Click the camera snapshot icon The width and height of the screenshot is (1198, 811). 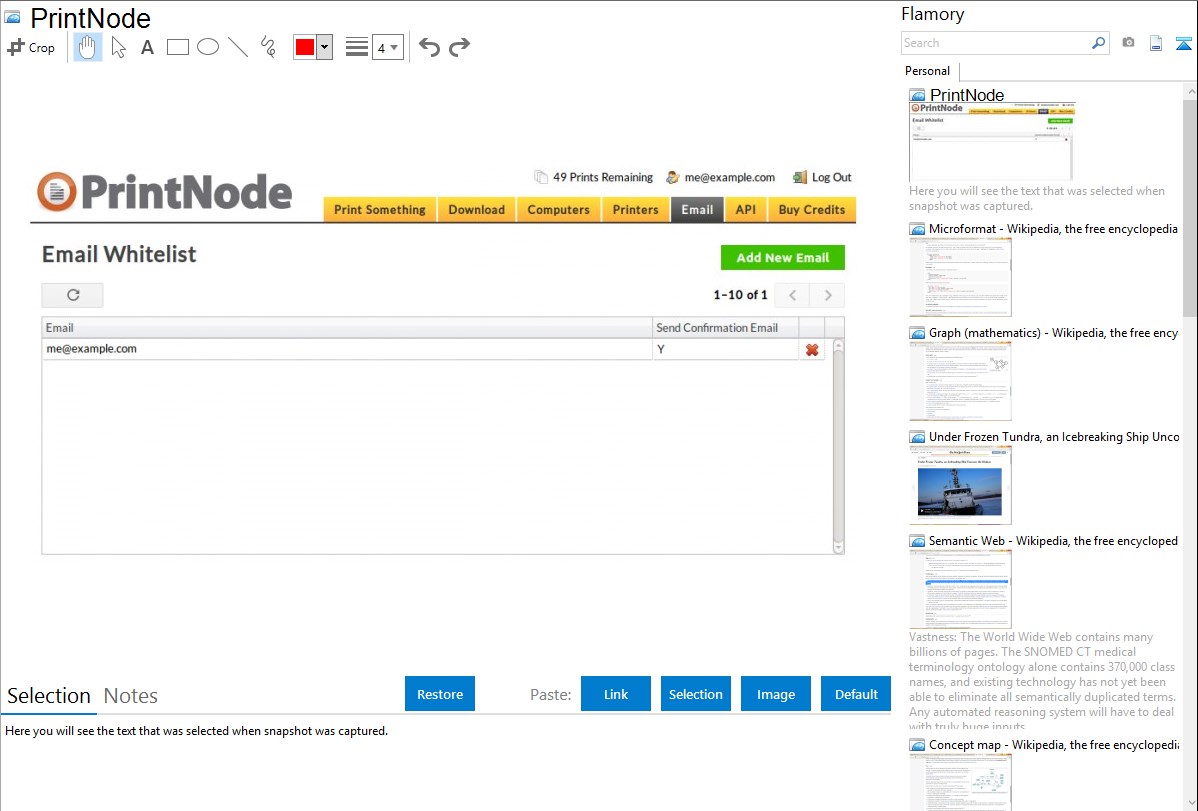click(1128, 43)
